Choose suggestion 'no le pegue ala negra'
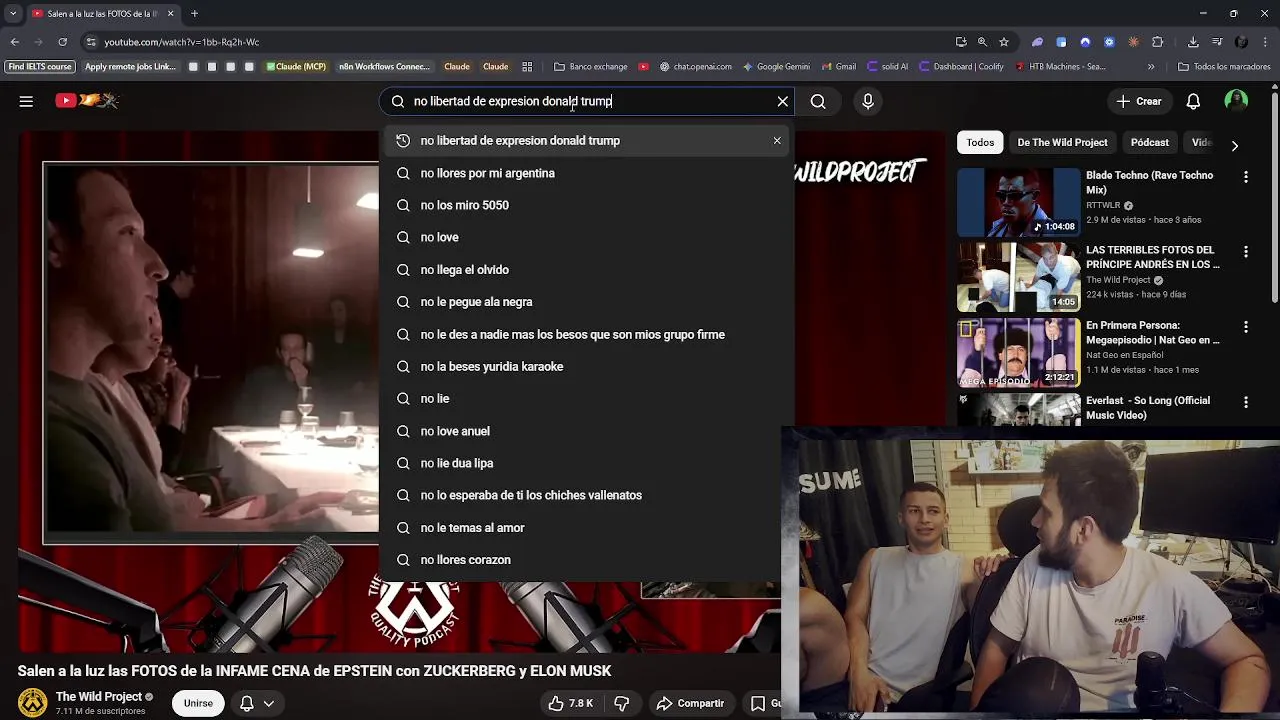 [585, 302]
